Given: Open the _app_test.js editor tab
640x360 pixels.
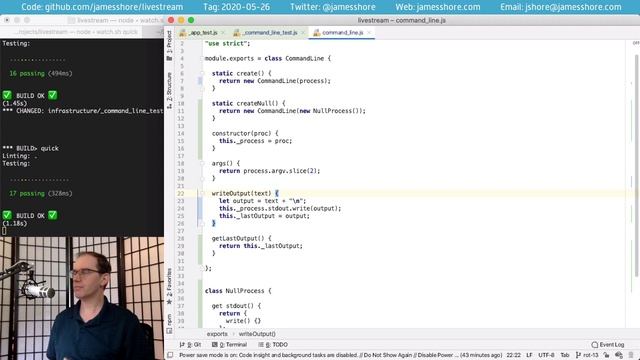Looking at the screenshot, I should pyautogui.click(x=203, y=32).
